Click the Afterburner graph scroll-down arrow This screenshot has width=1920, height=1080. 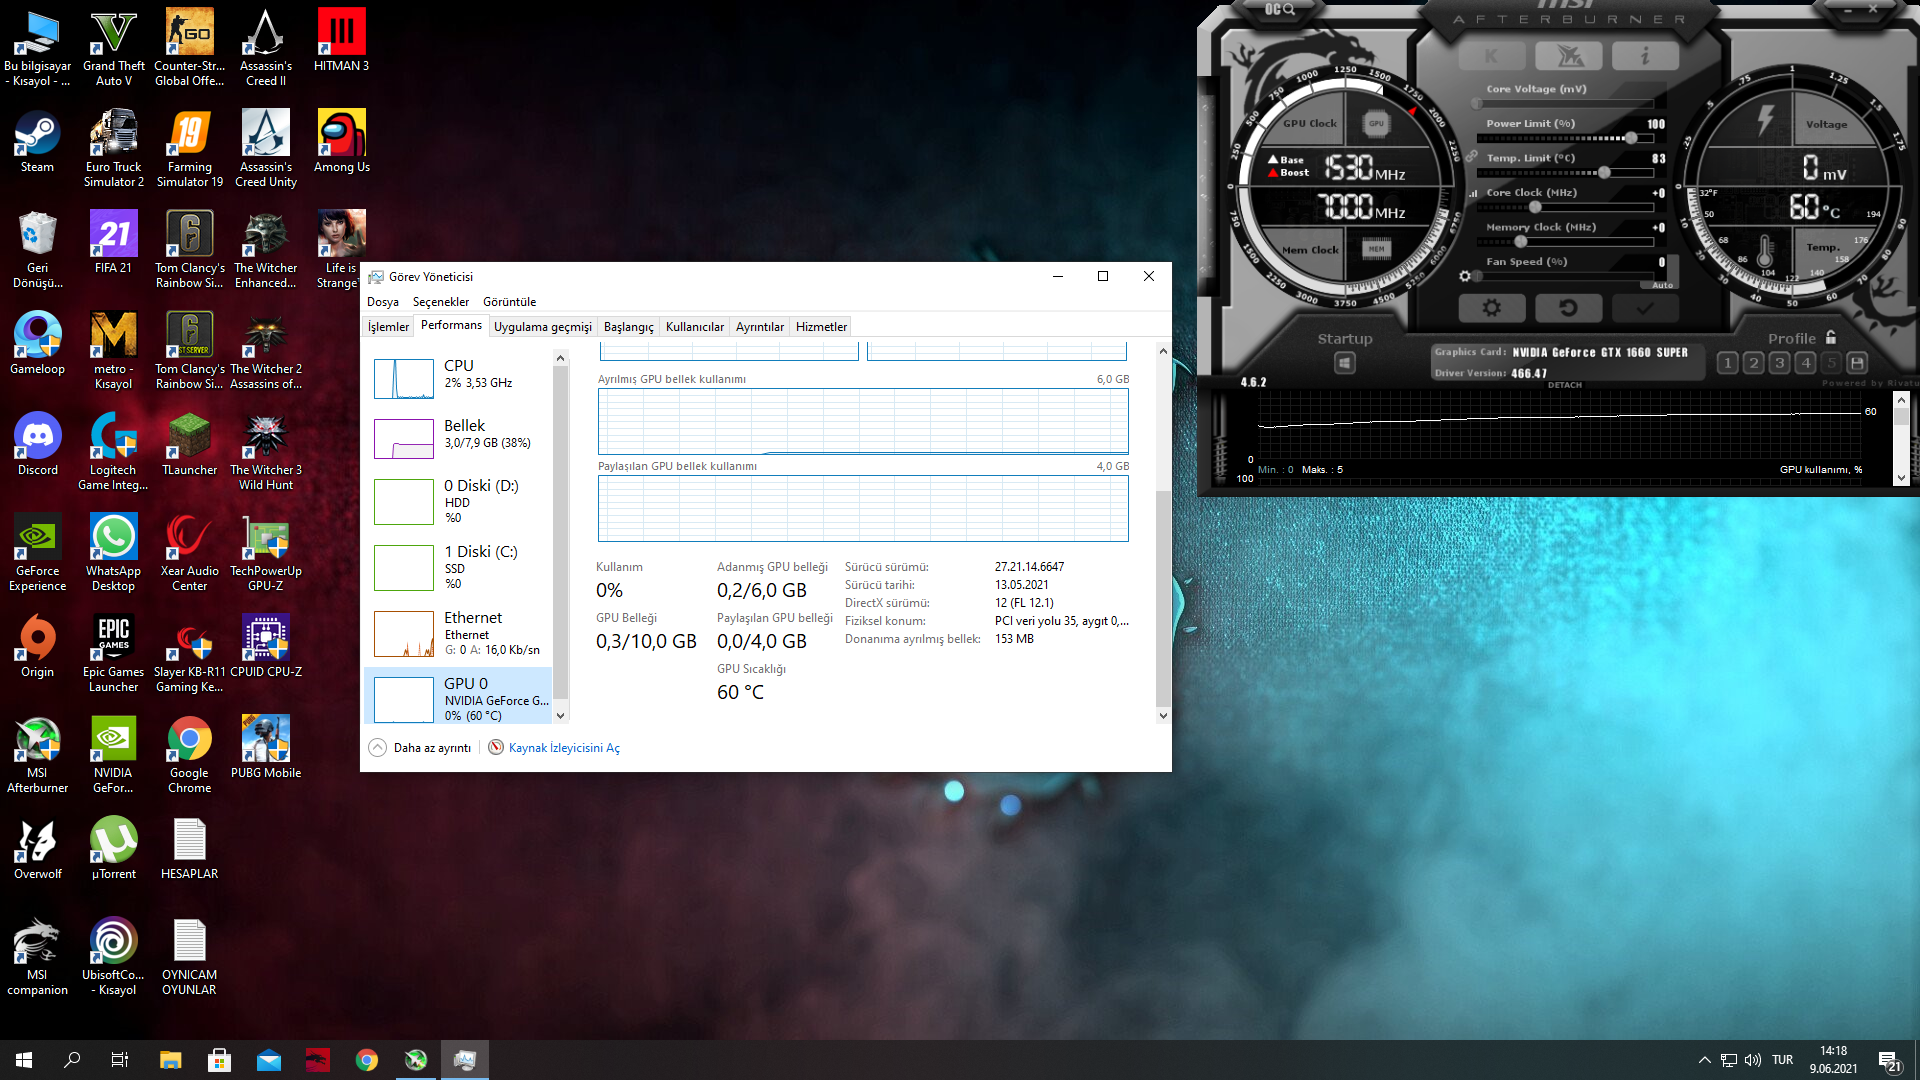[x=1901, y=478]
